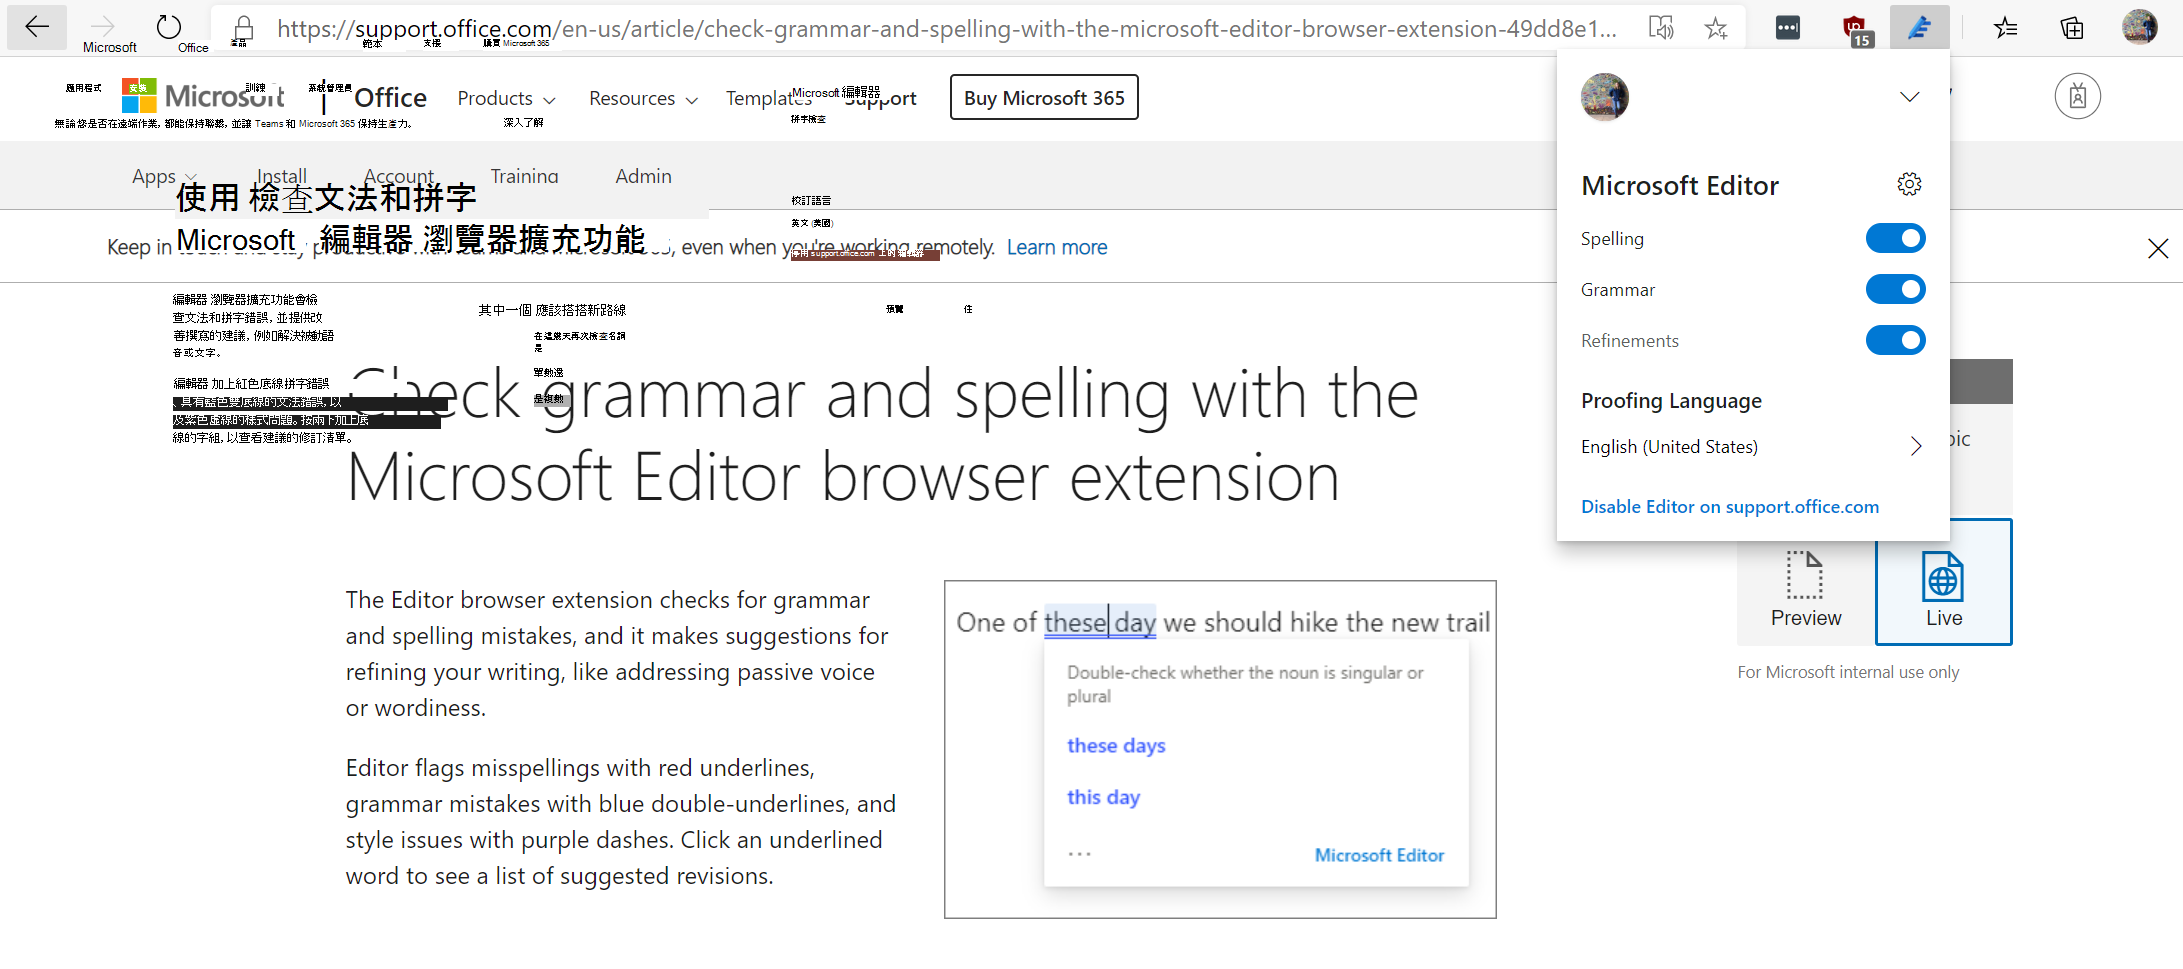Expand the Products dropdown
The width and height of the screenshot is (2183, 969).
(505, 98)
